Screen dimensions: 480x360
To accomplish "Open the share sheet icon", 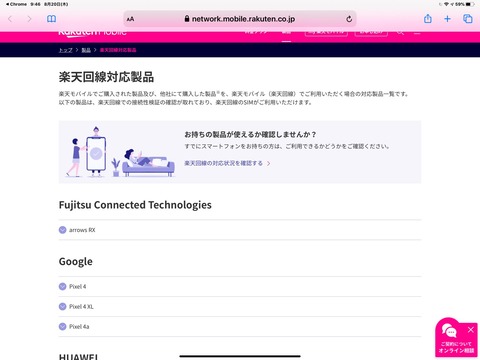I will [428, 19].
